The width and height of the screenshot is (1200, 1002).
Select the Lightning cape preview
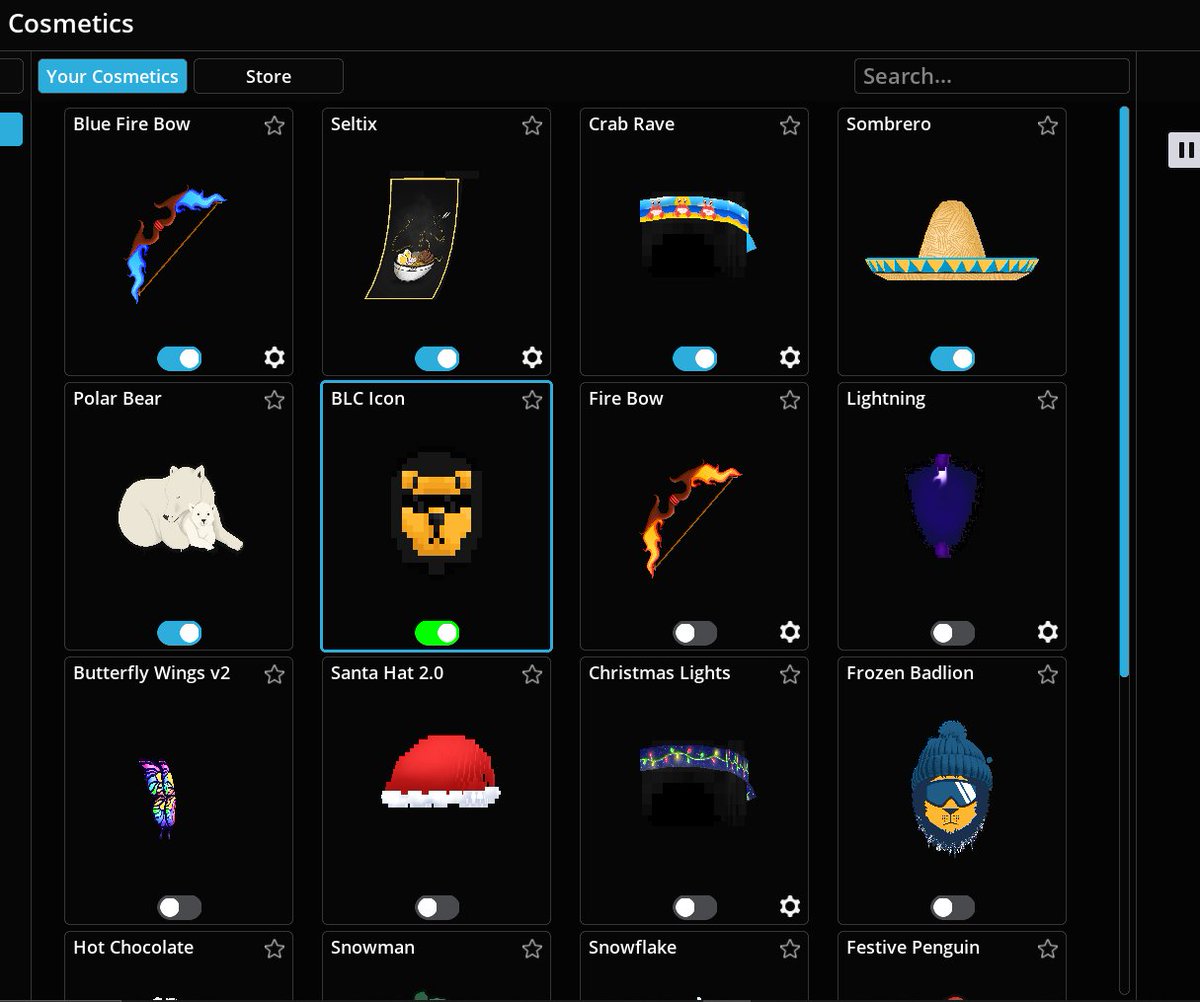point(940,506)
